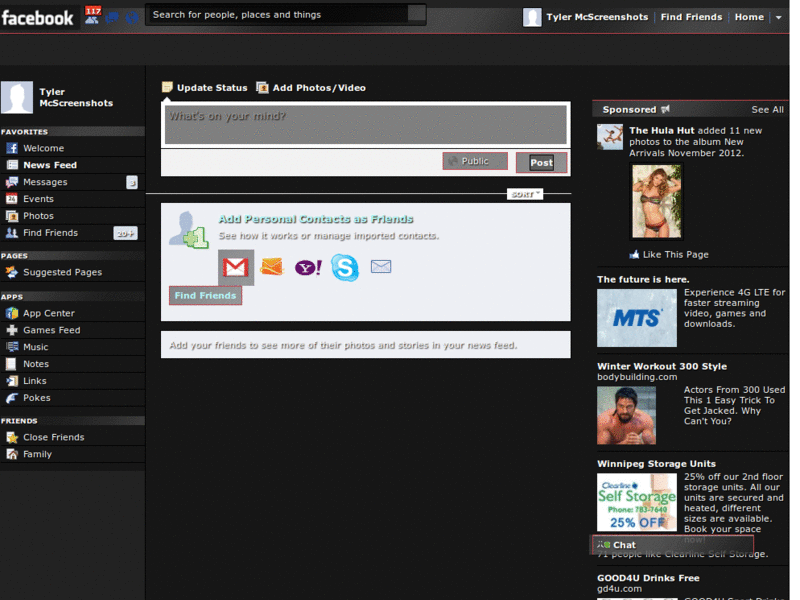
Task: Click the Messages count badge
Action: (x=132, y=182)
